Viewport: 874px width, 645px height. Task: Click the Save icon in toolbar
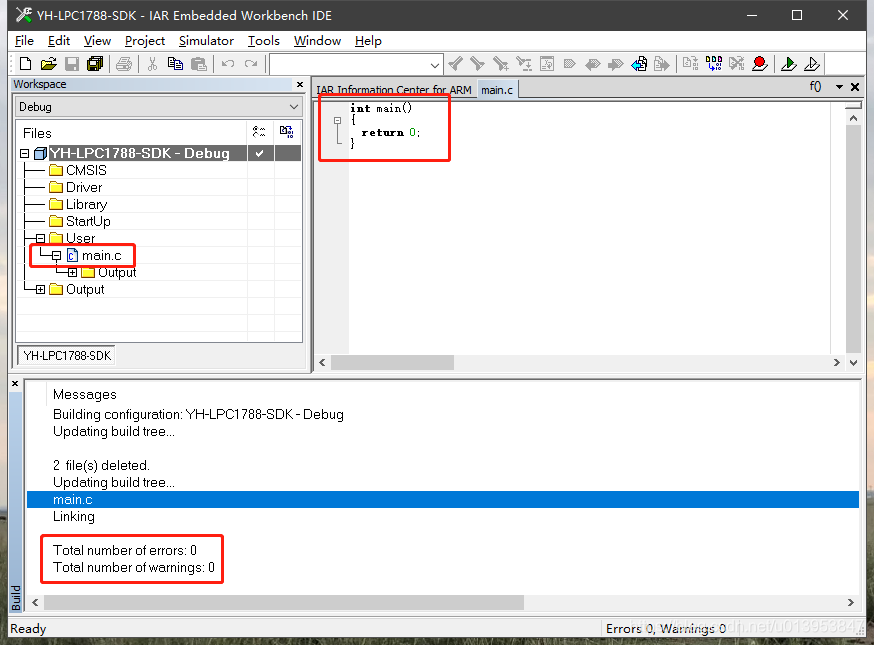coord(72,64)
